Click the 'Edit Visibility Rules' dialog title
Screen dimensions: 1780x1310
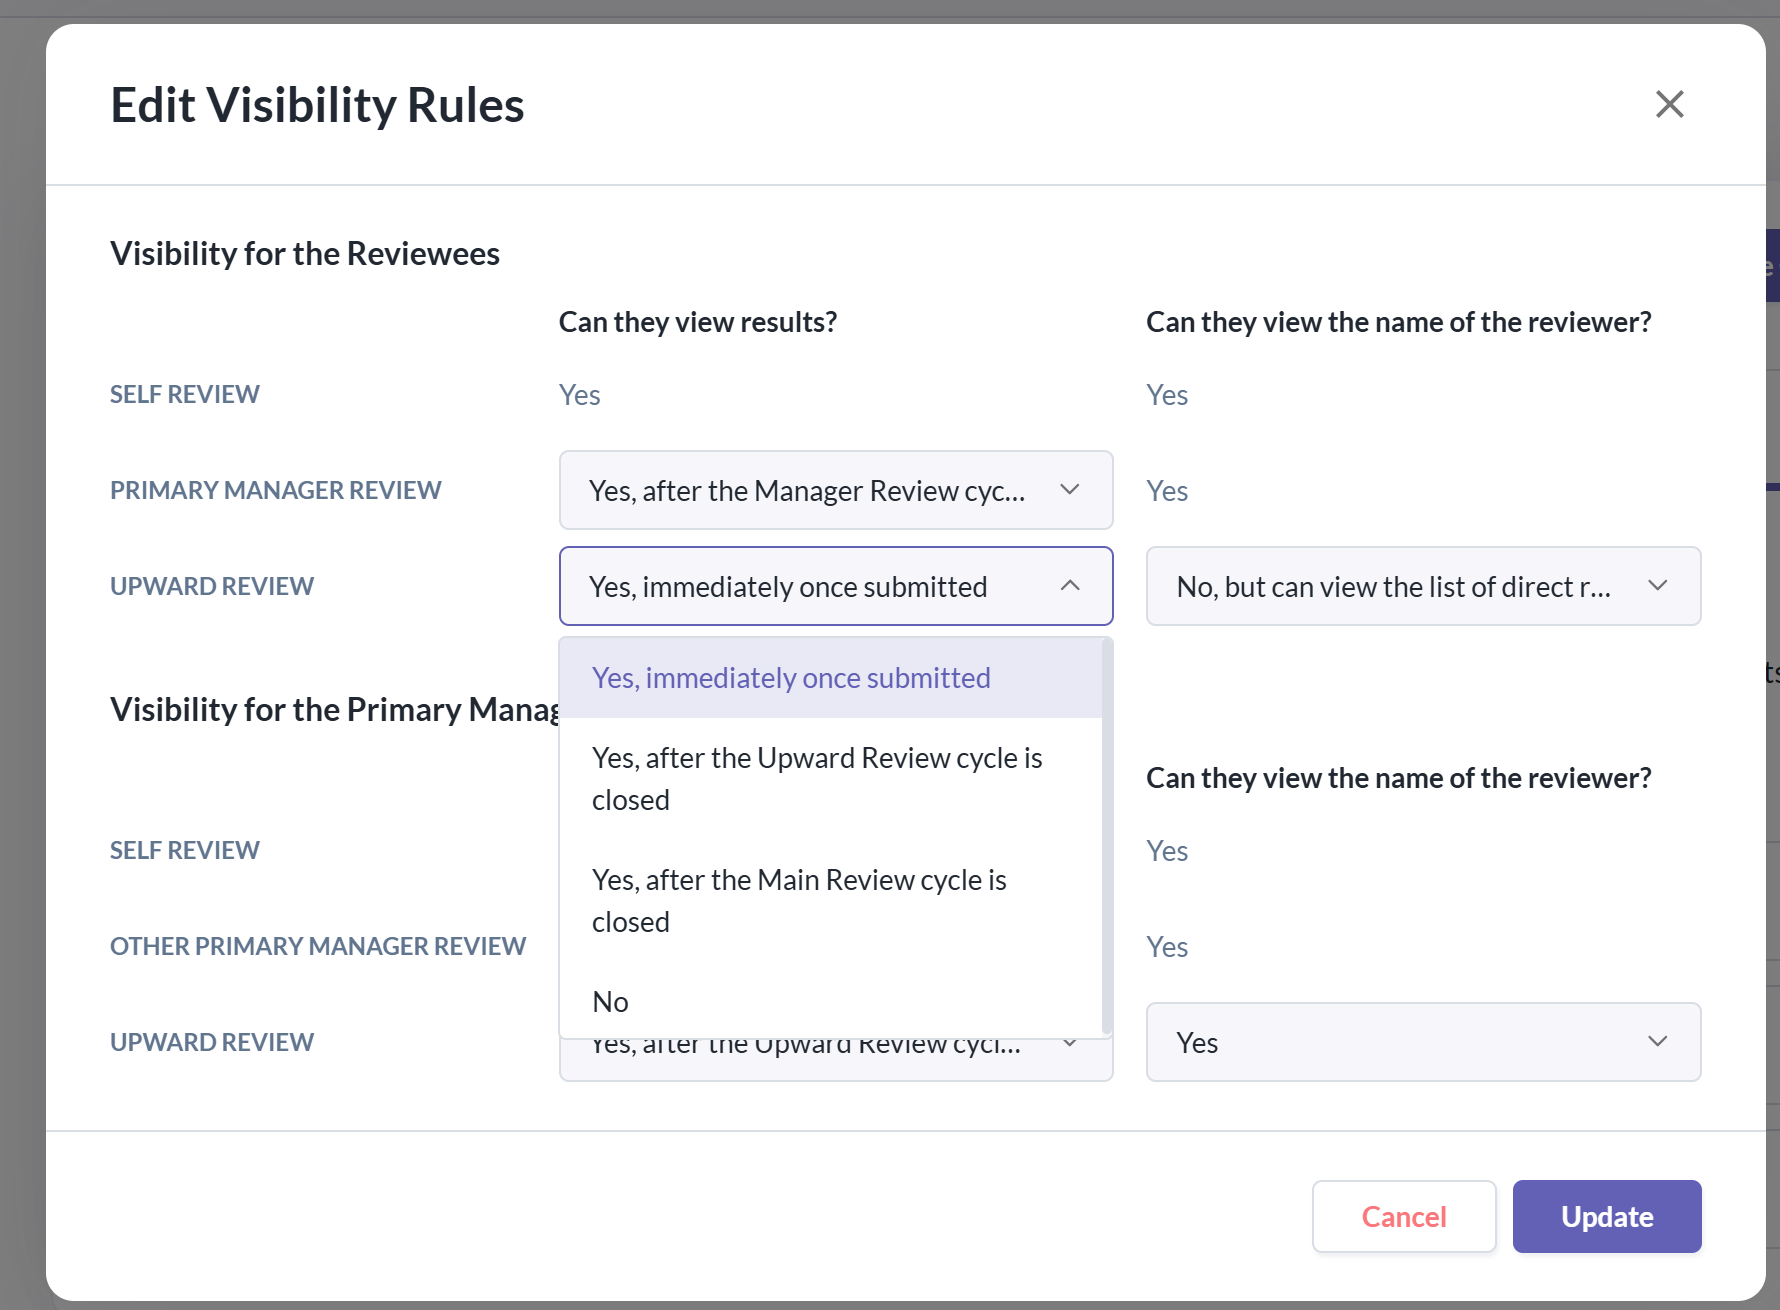coord(317,105)
